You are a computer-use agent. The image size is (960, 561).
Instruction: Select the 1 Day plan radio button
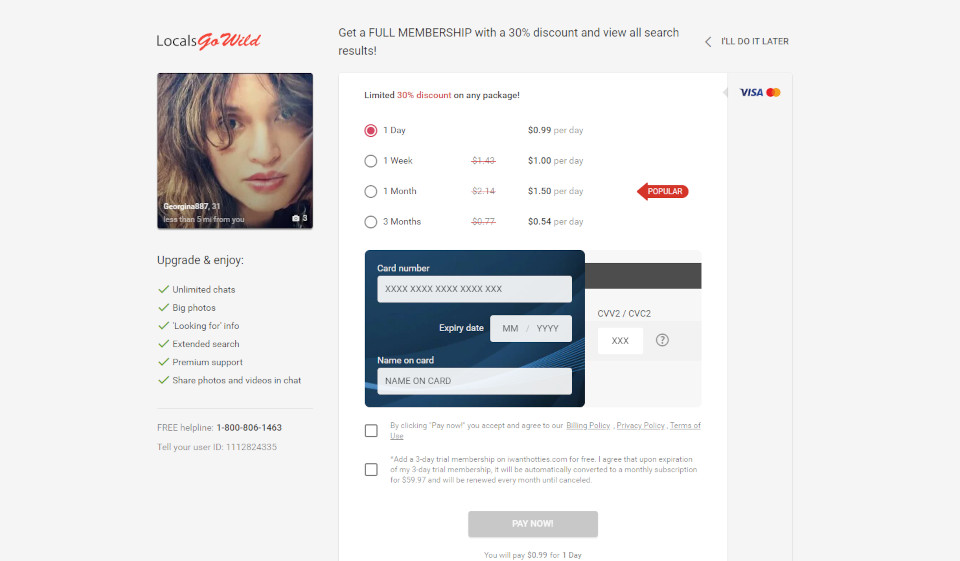[x=370, y=130]
